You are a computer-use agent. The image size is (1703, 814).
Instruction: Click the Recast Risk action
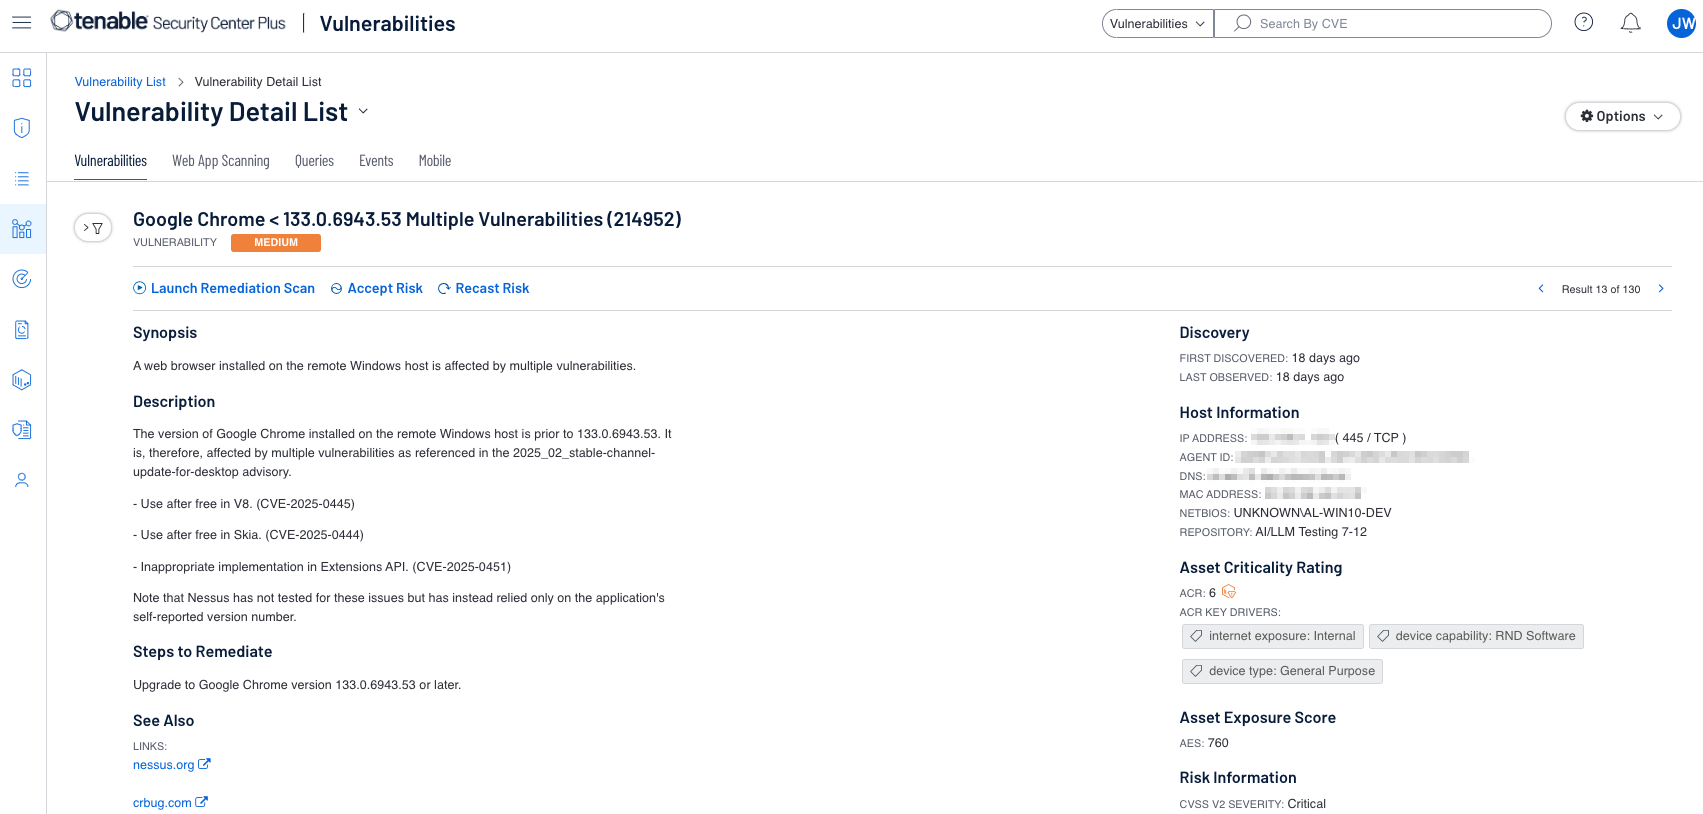(x=484, y=288)
